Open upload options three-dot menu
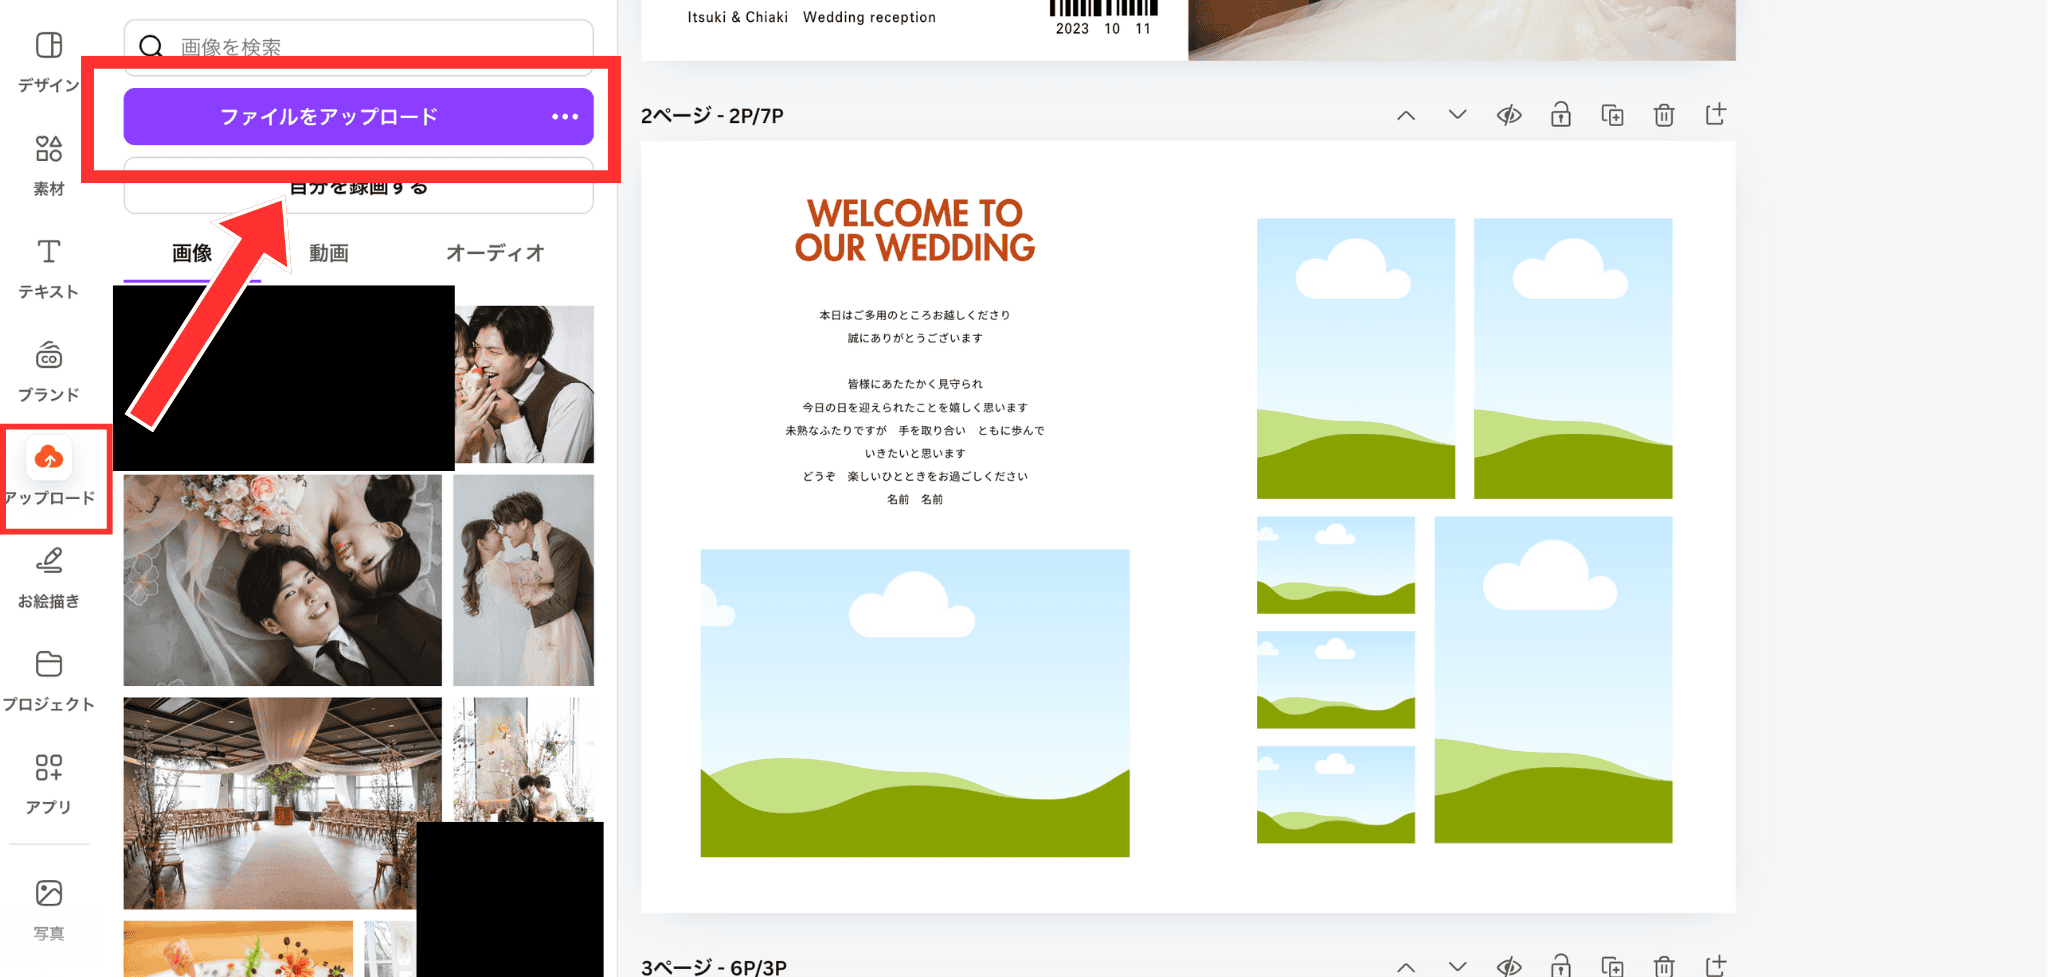This screenshot has width=2048, height=977. point(565,117)
